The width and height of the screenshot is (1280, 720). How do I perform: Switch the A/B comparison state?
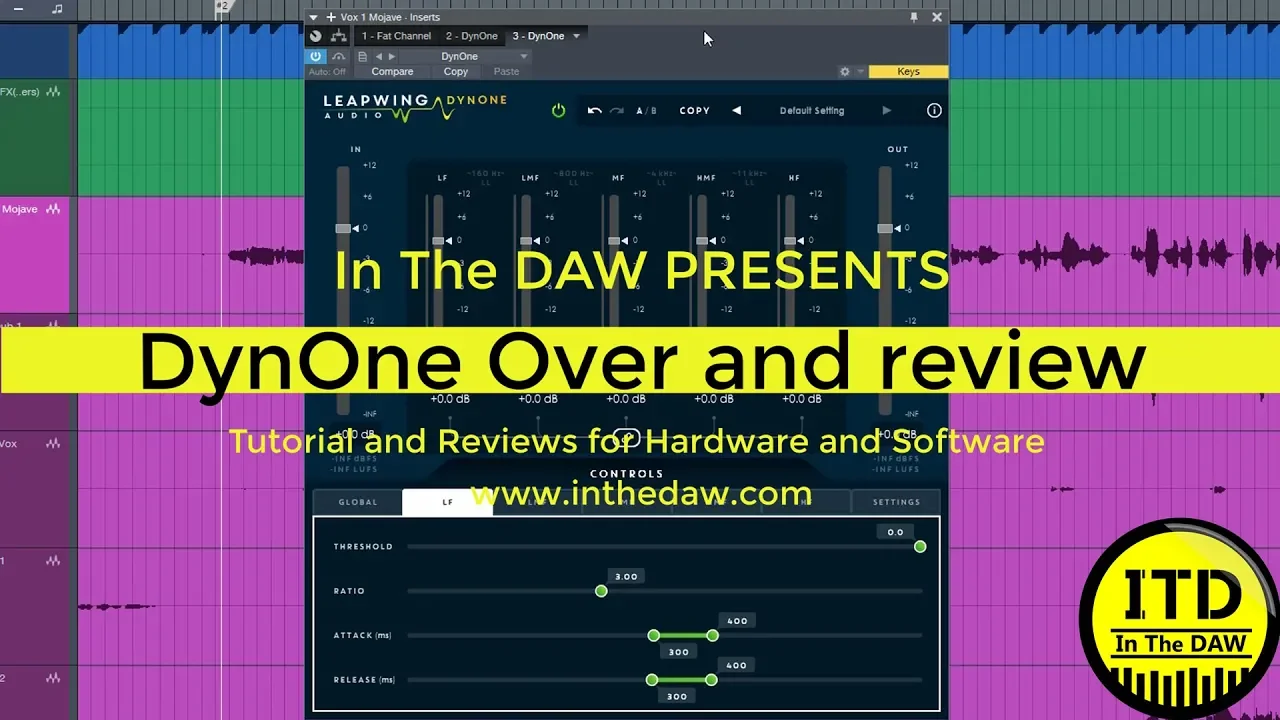647,111
